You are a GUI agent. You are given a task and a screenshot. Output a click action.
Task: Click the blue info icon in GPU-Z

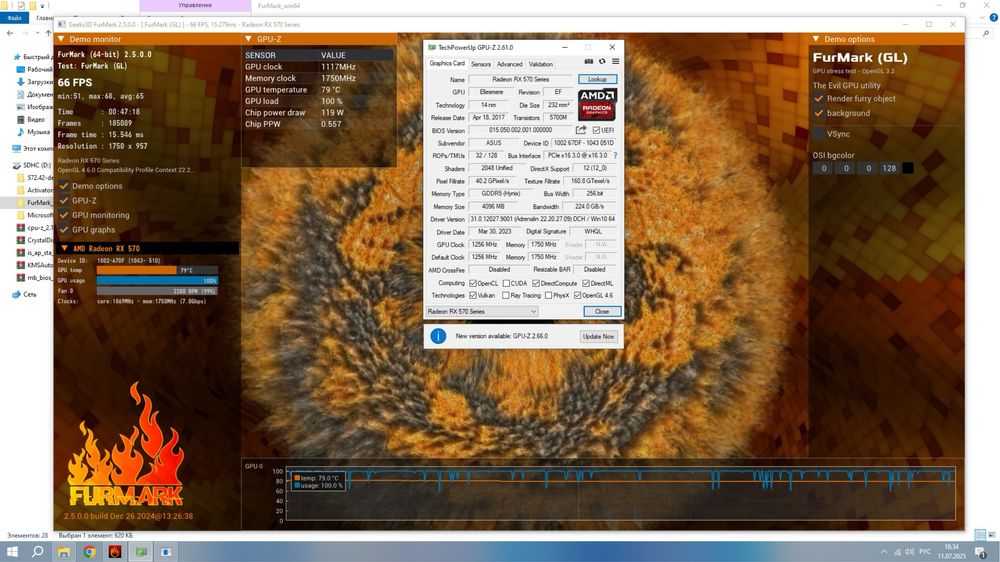[438, 336]
